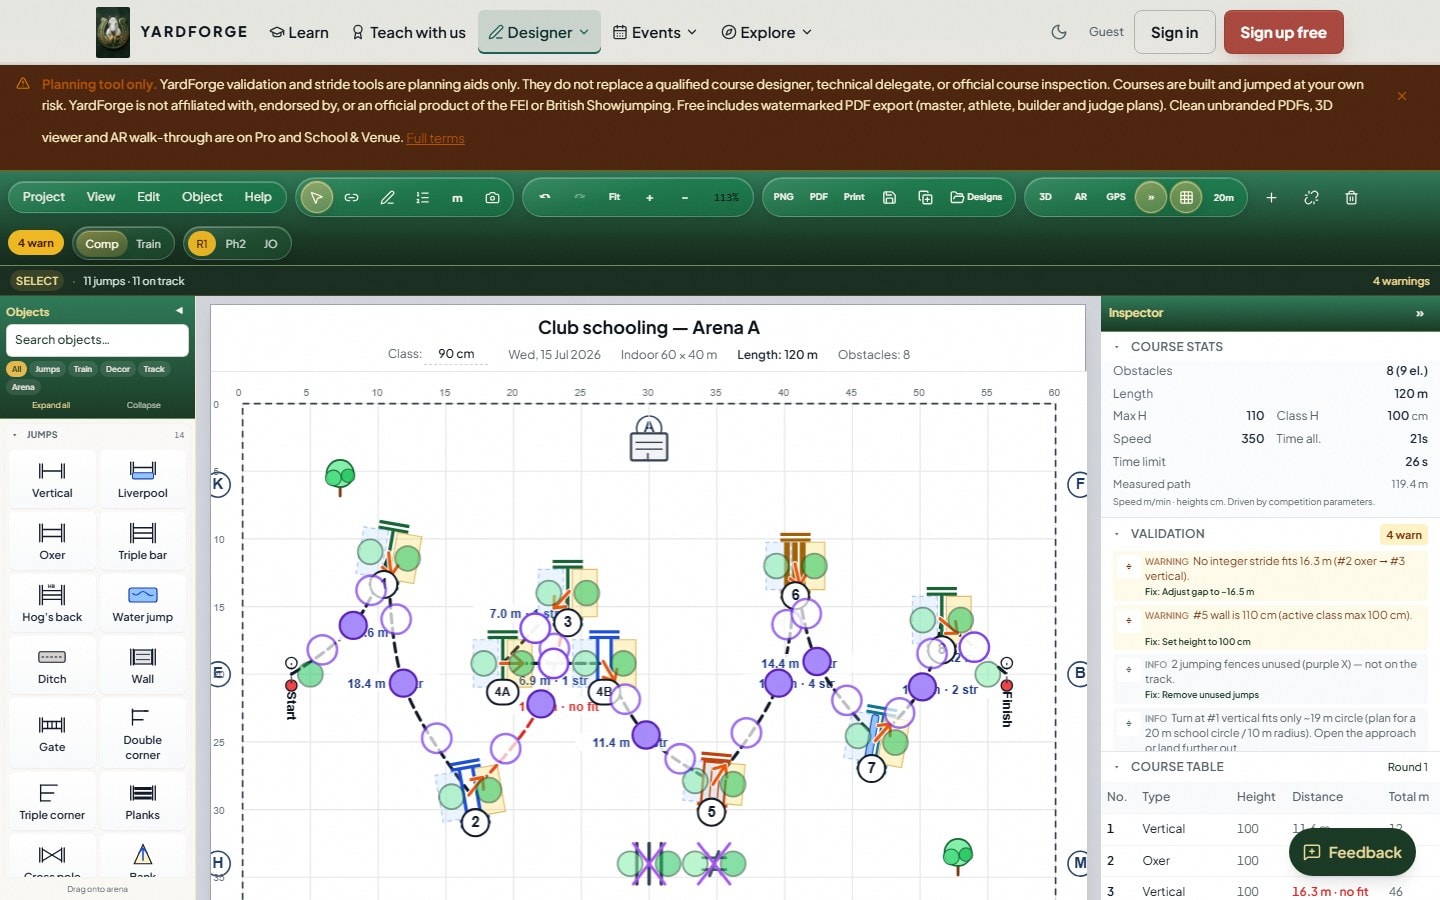The width and height of the screenshot is (1440, 900).
Task: Open the Help menu
Action: click(x=258, y=197)
